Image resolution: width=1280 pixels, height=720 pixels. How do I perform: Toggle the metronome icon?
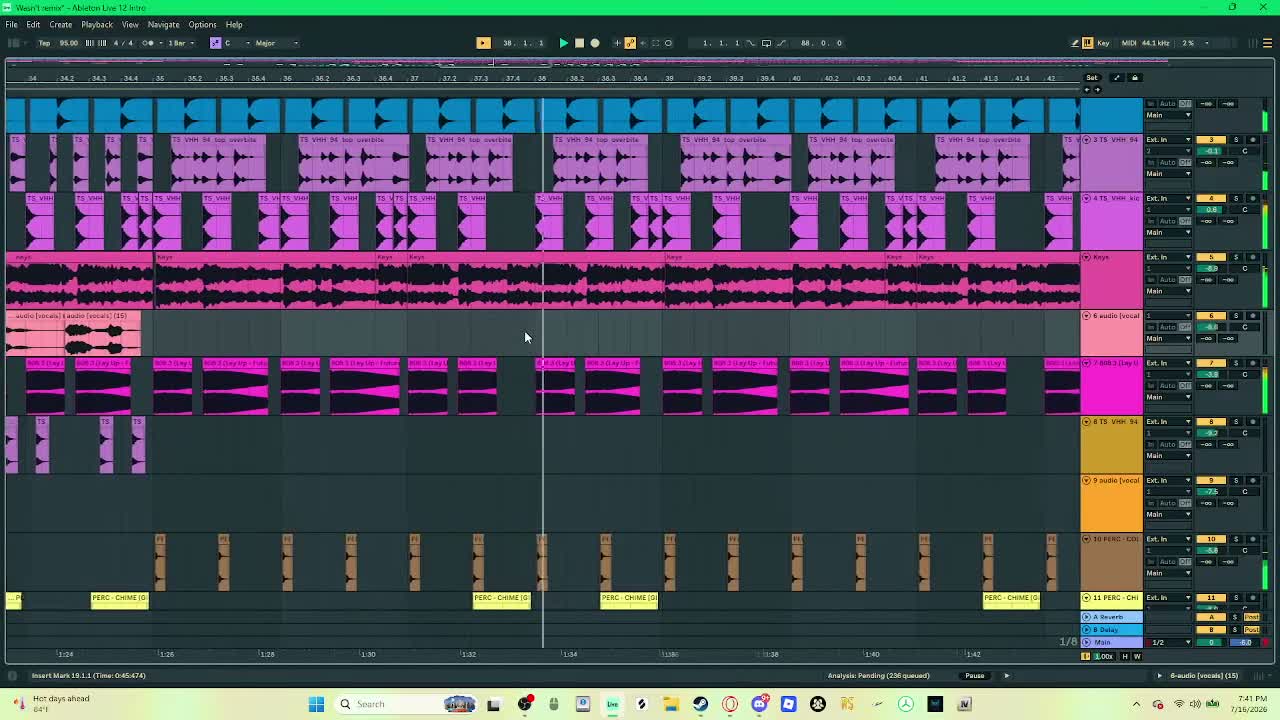point(148,43)
